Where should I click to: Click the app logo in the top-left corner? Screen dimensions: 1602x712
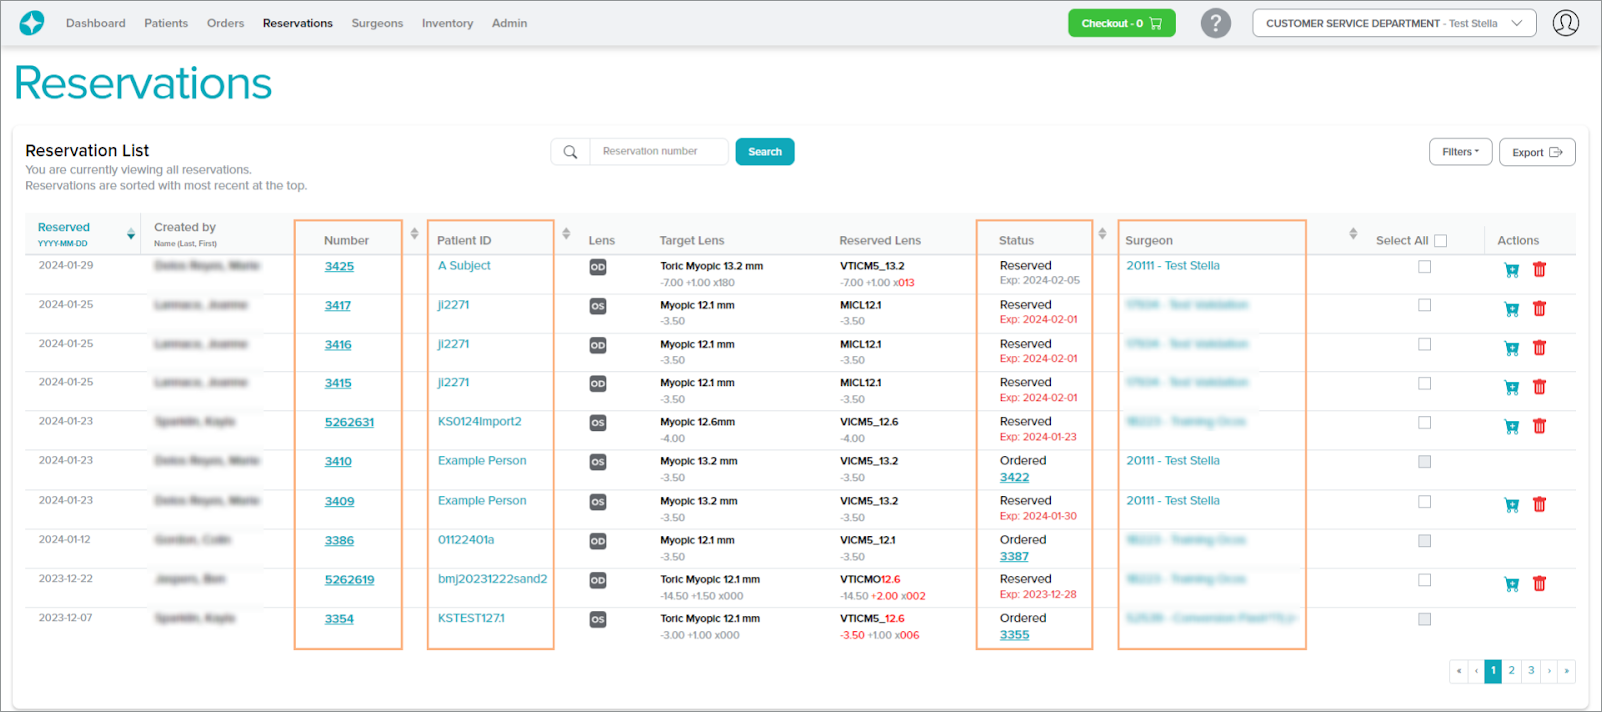[x=32, y=23]
